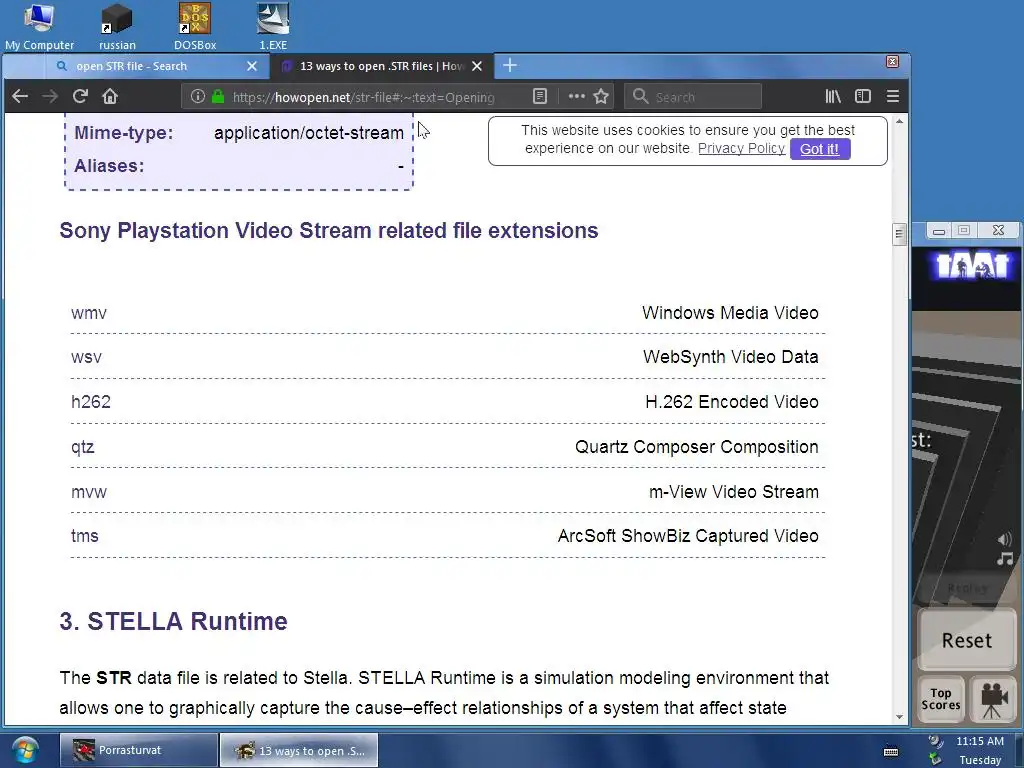Click Reset in the game window

(967, 641)
